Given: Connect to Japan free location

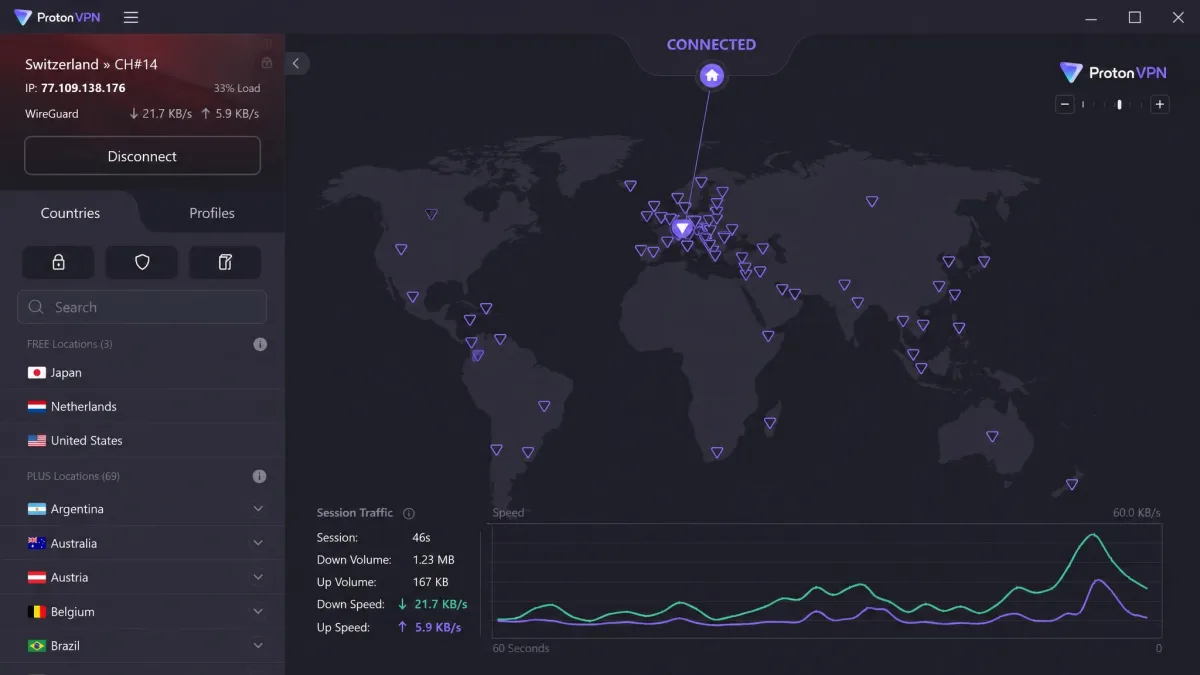Looking at the screenshot, I should [x=142, y=372].
